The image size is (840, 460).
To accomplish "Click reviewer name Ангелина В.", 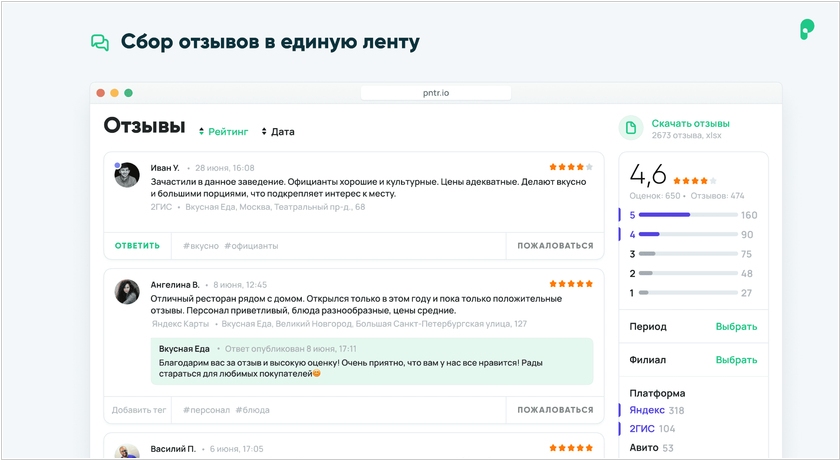I will (175, 285).
